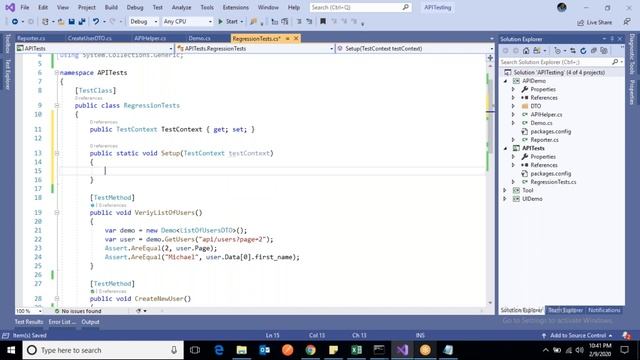Click Sync with Active Document icon
Viewport: 640px width, 360px height.
[573, 51]
